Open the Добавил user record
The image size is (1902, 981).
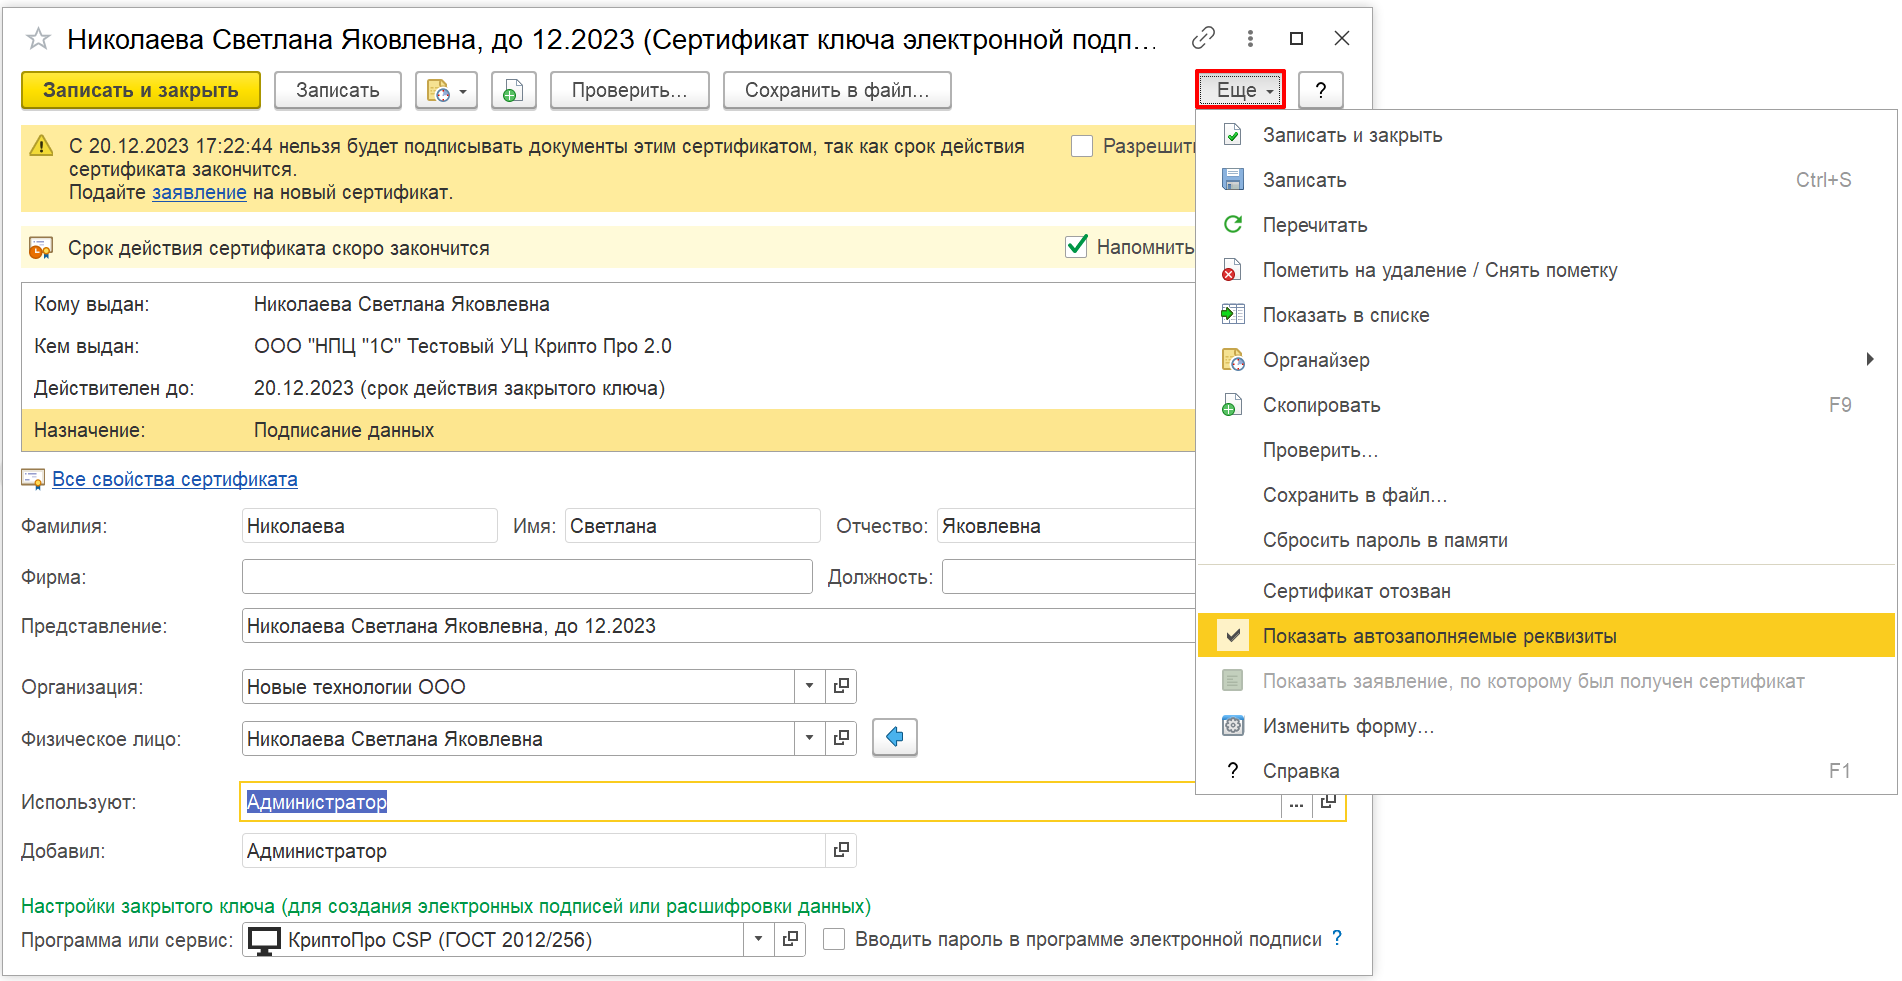(x=841, y=850)
